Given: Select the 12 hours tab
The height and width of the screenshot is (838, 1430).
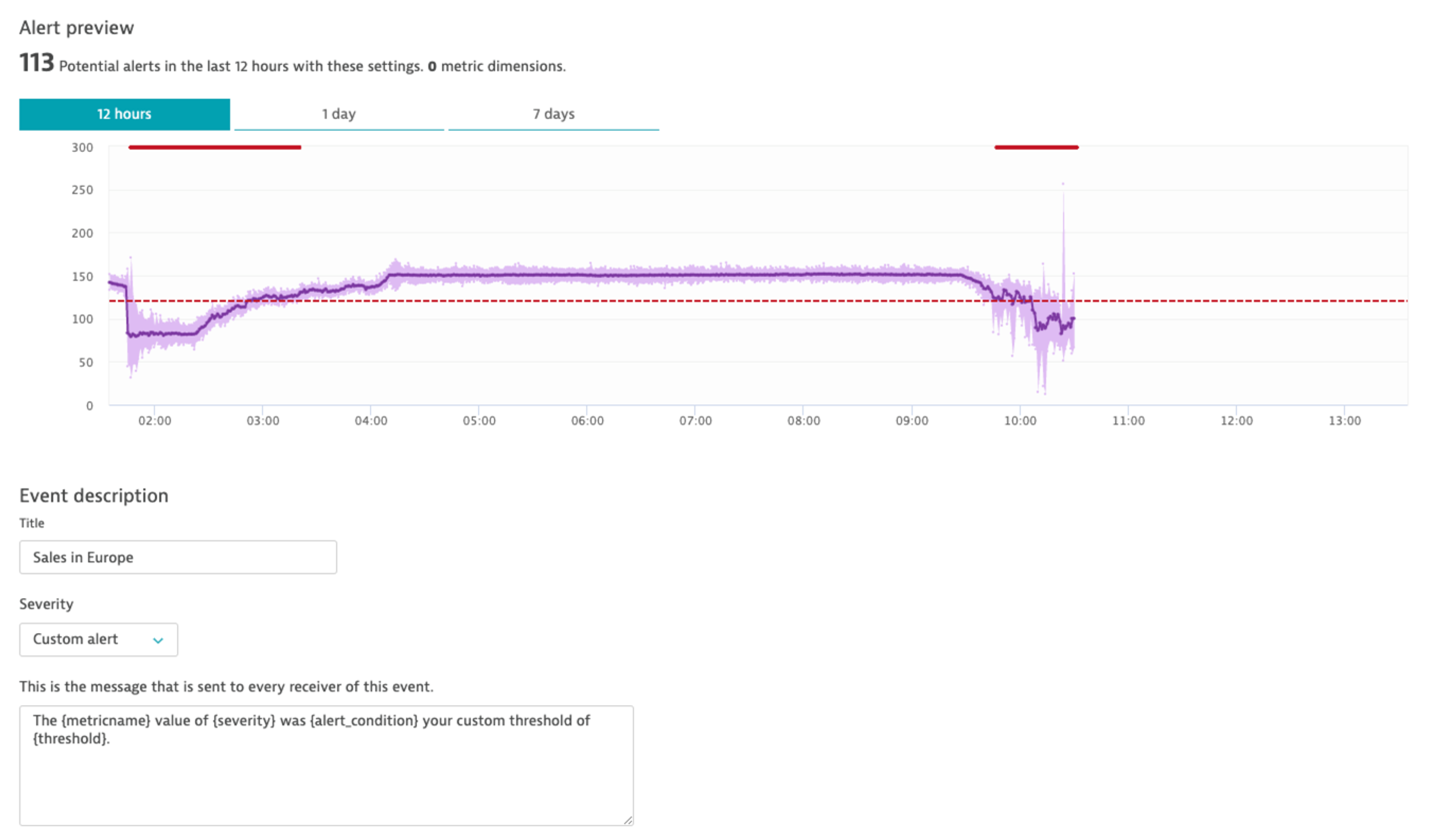Looking at the screenshot, I should pyautogui.click(x=125, y=114).
